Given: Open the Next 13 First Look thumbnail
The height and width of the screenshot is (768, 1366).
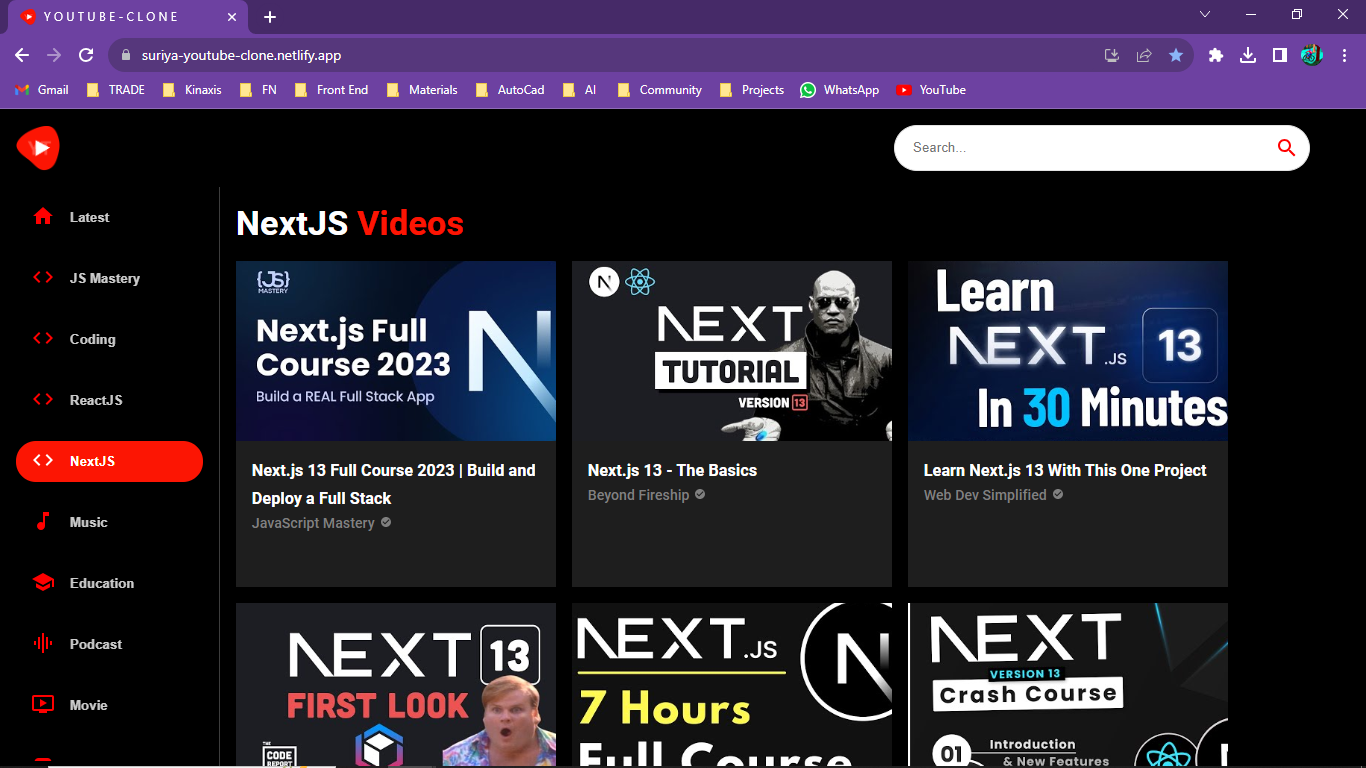Looking at the screenshot, I should 396,685.
